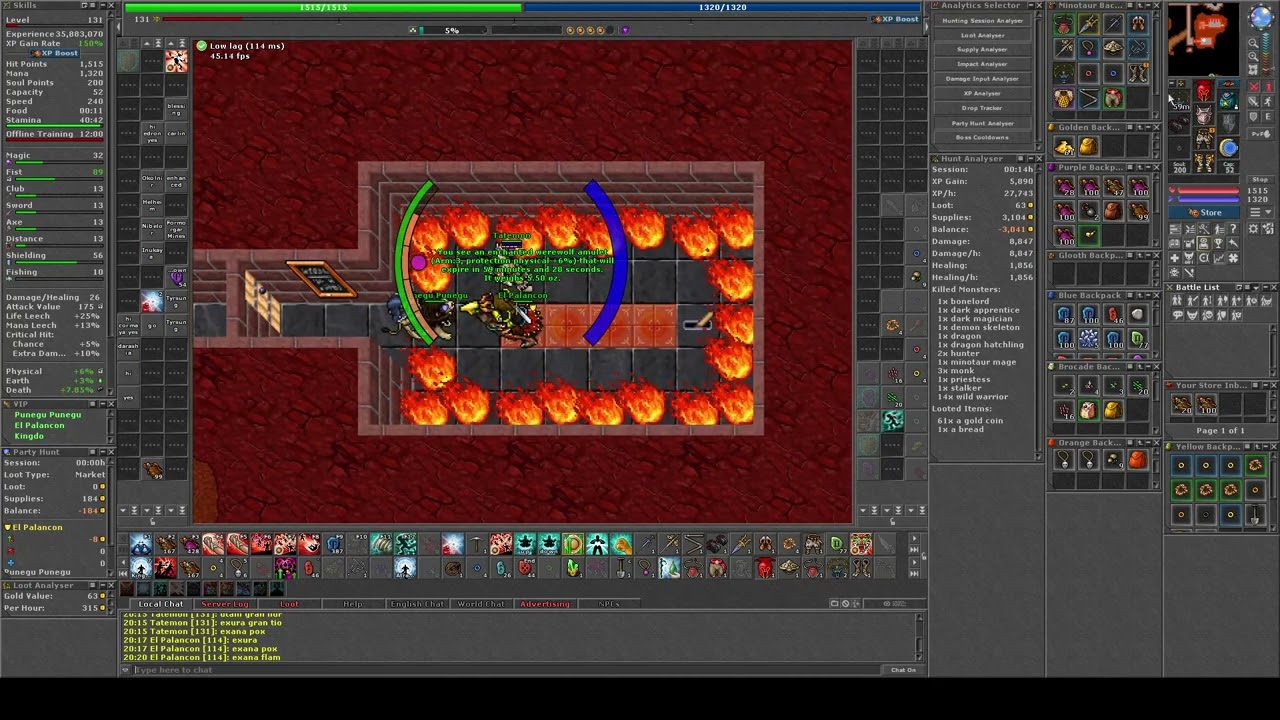The image size is (1280, 720).
Task: Select the shovel in Yellow Backpack
Action: 1255,513
